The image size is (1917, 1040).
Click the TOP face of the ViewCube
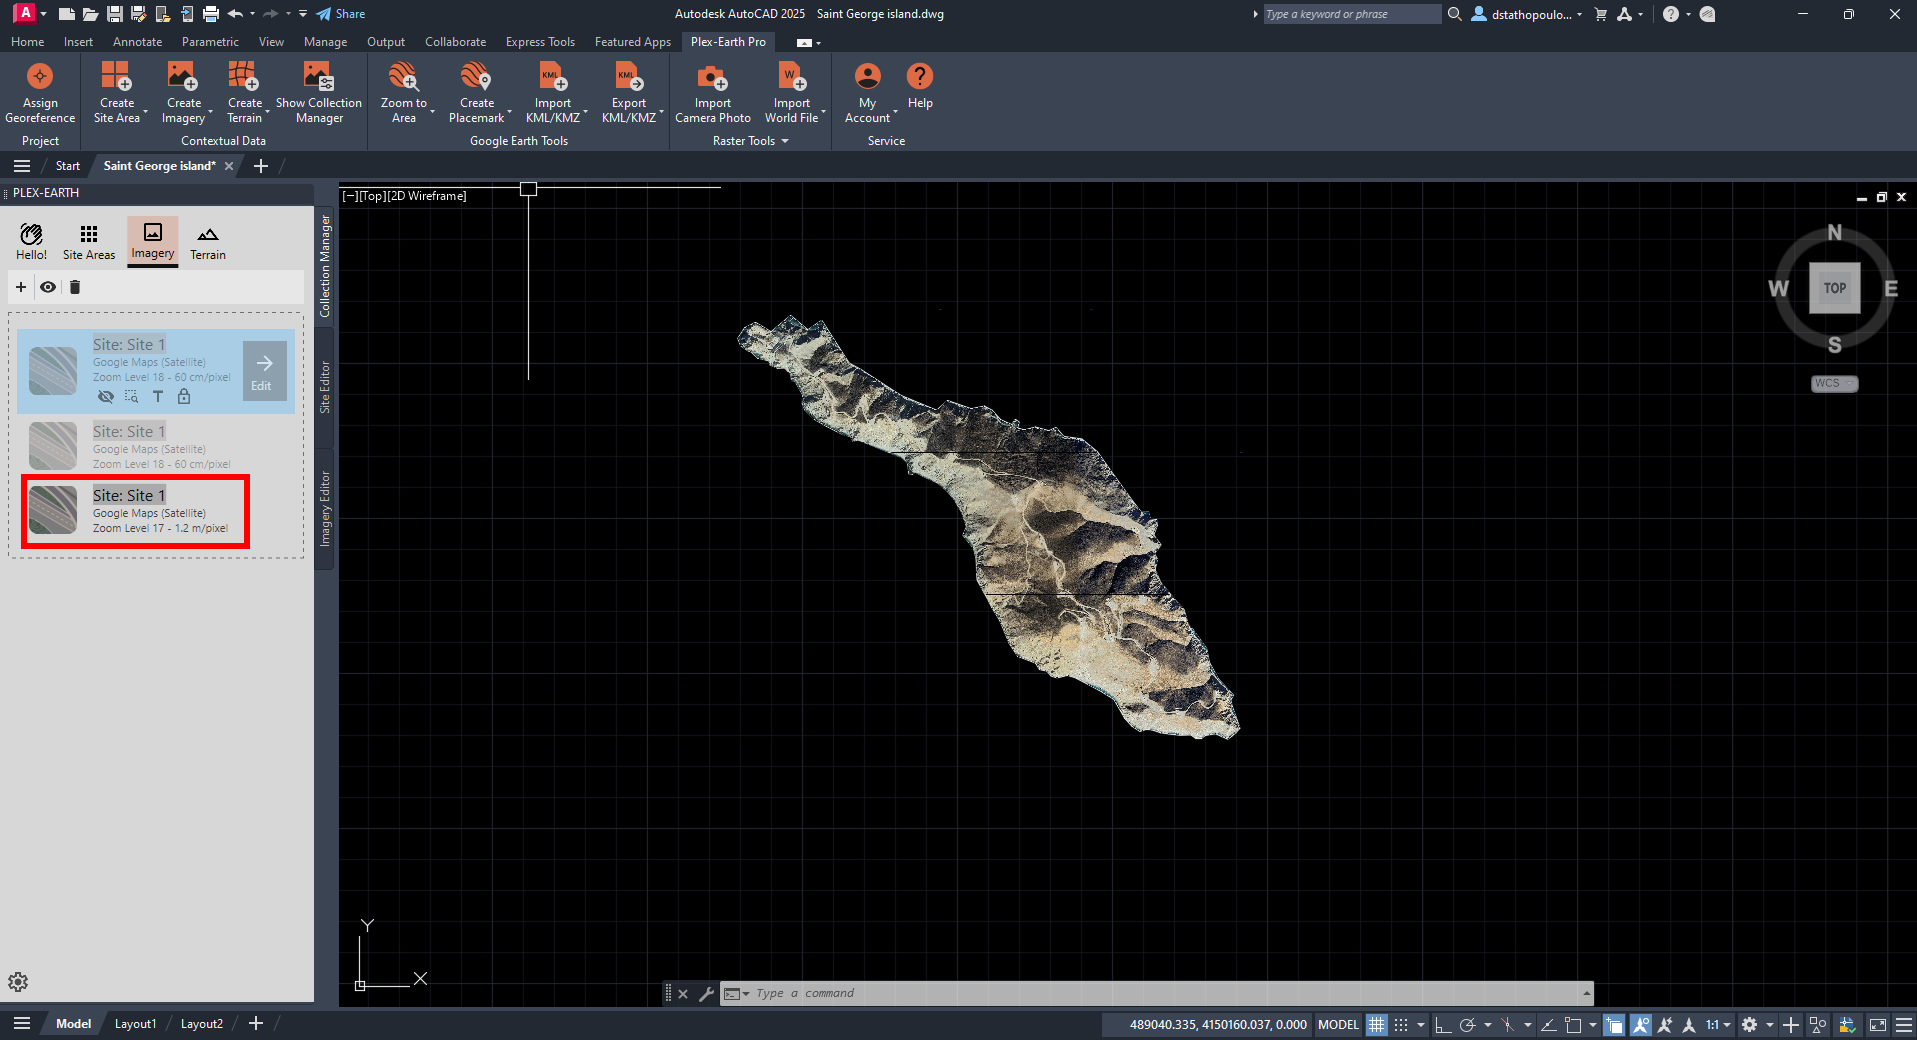pyautogui.click(x=1834, y=288)
